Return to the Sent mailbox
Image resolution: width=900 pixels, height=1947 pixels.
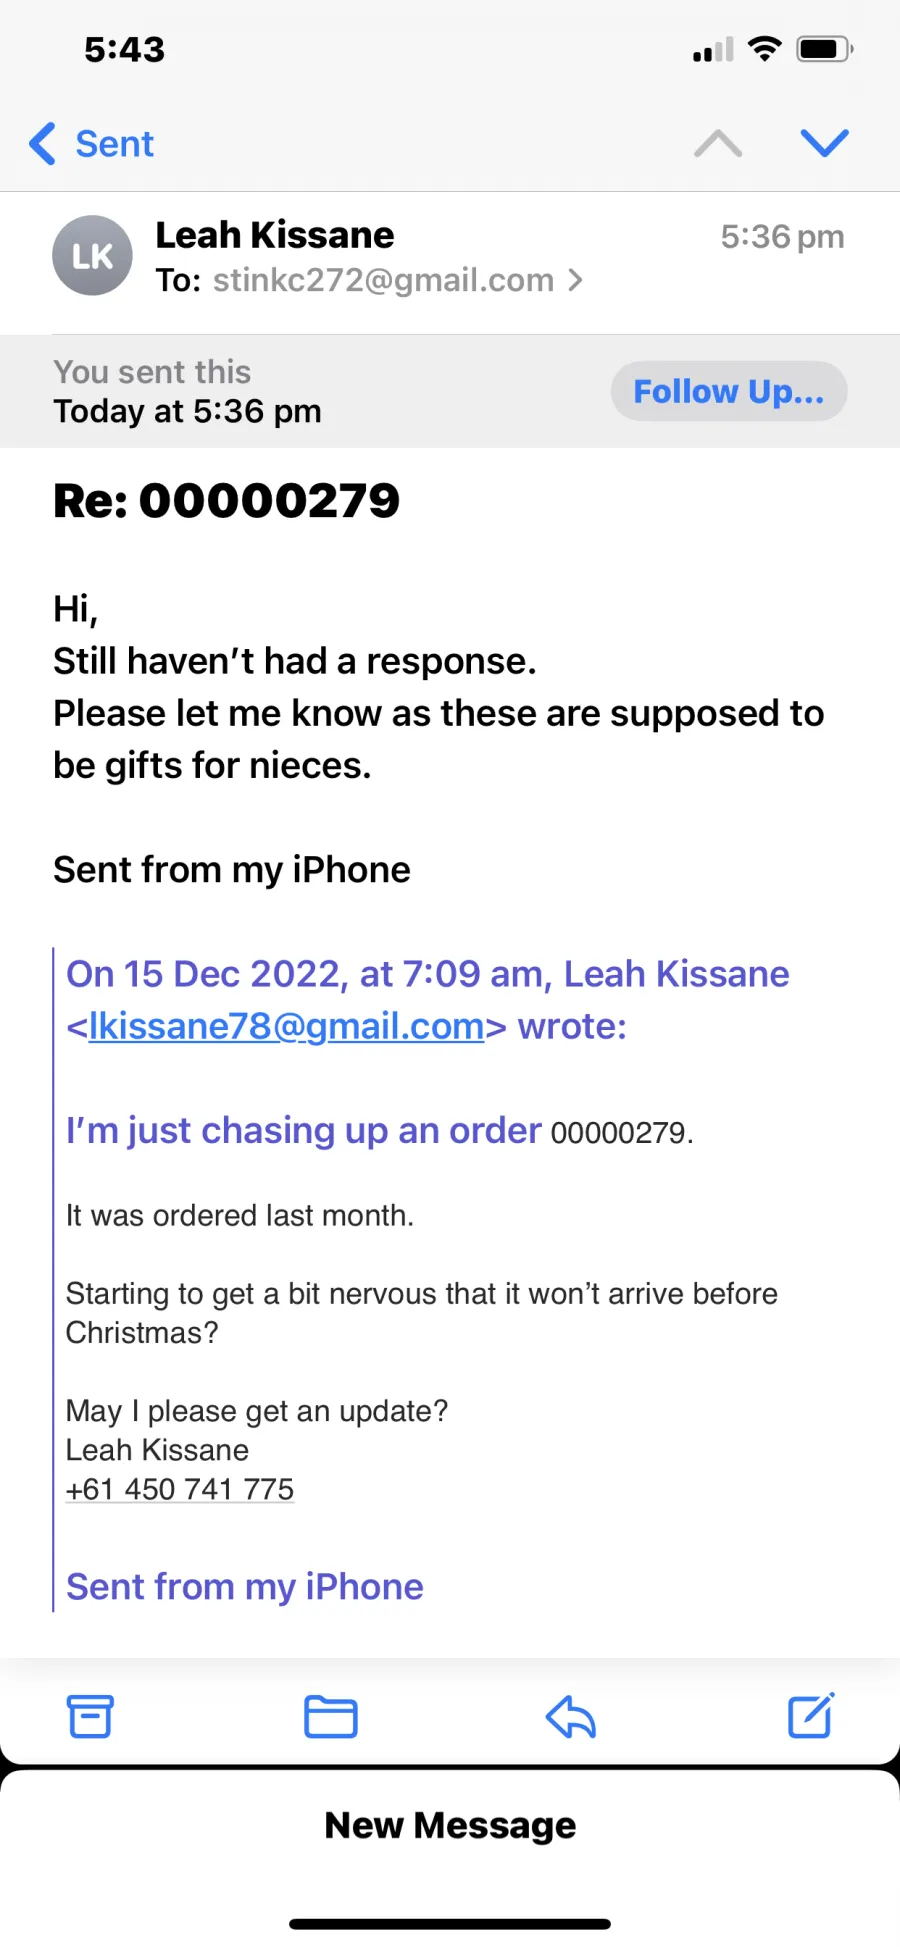point(114,144)
